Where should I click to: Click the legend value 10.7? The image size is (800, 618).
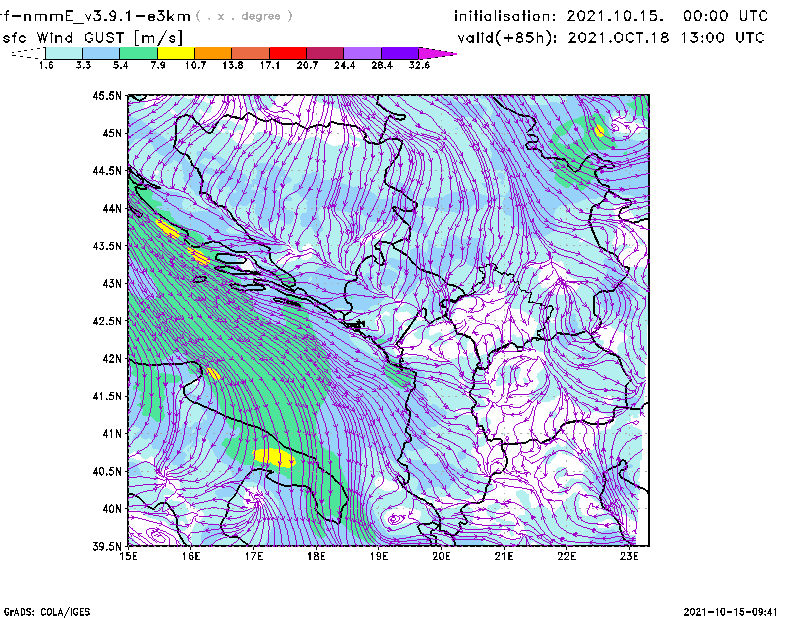point(195,65)
